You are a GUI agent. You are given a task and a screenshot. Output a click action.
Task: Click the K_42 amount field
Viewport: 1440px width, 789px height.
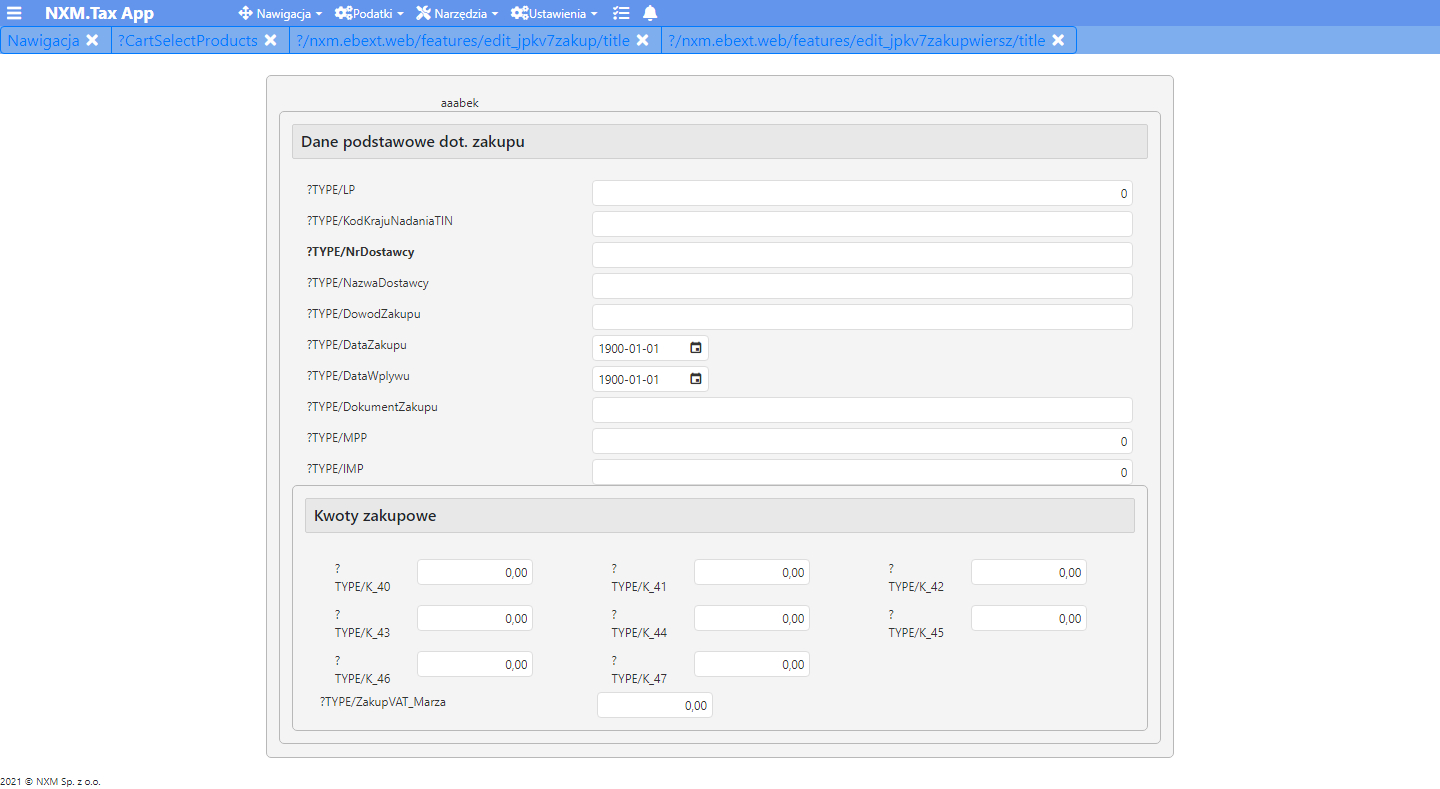pyautogui.click(x=1029, y=572)
